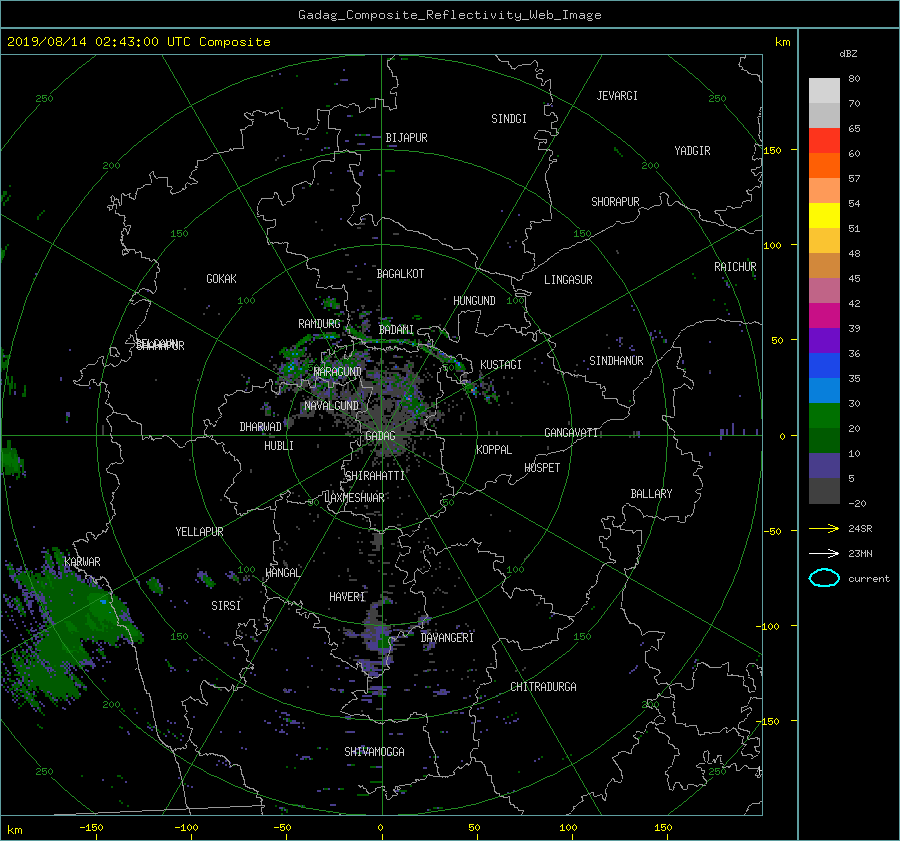Click the 'DAVANGERI' city label
900x841 pixels.
[x=447, y=638]
